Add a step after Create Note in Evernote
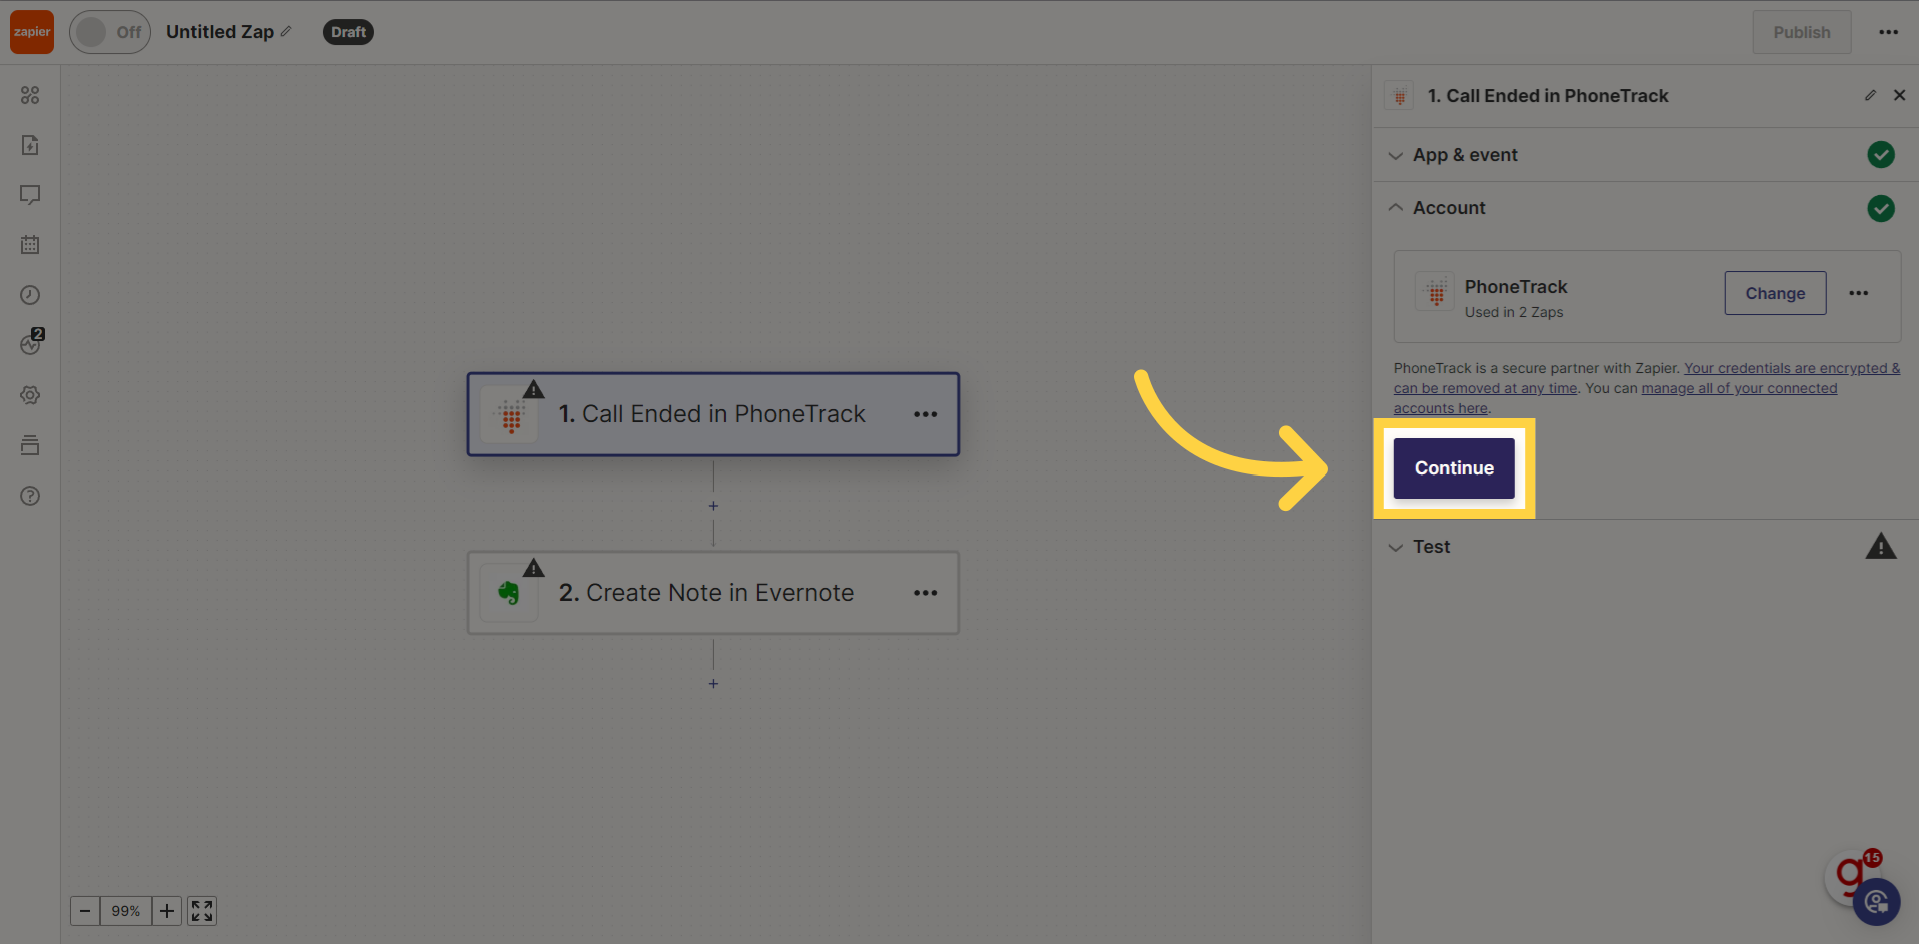The width and height of the screenshot is (1919, 944). [713, 684]
